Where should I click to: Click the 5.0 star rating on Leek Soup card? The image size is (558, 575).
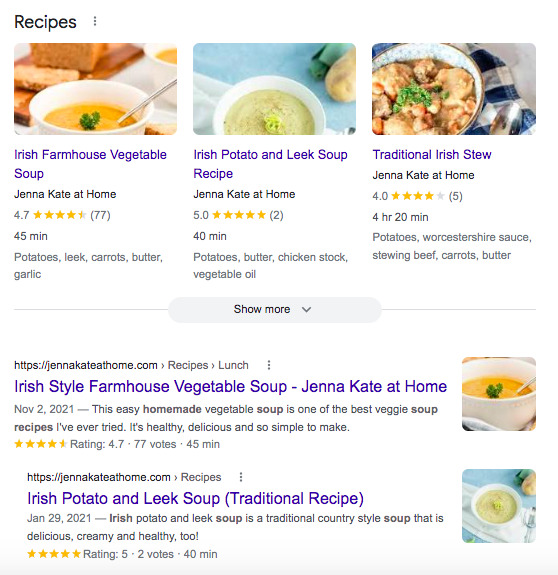238,215
